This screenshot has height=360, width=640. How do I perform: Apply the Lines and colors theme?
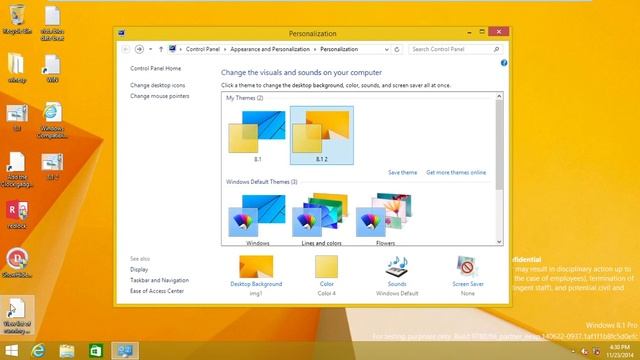click(321, 220)
